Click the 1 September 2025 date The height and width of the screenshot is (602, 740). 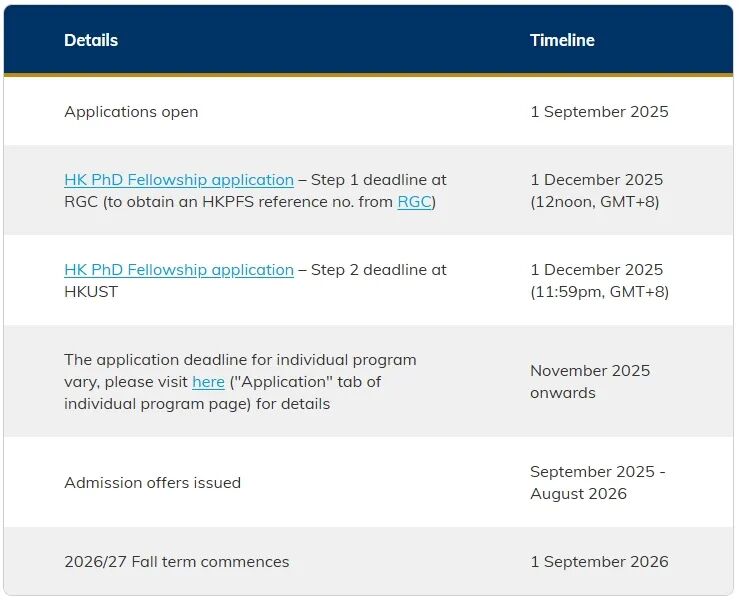[599, 112]
